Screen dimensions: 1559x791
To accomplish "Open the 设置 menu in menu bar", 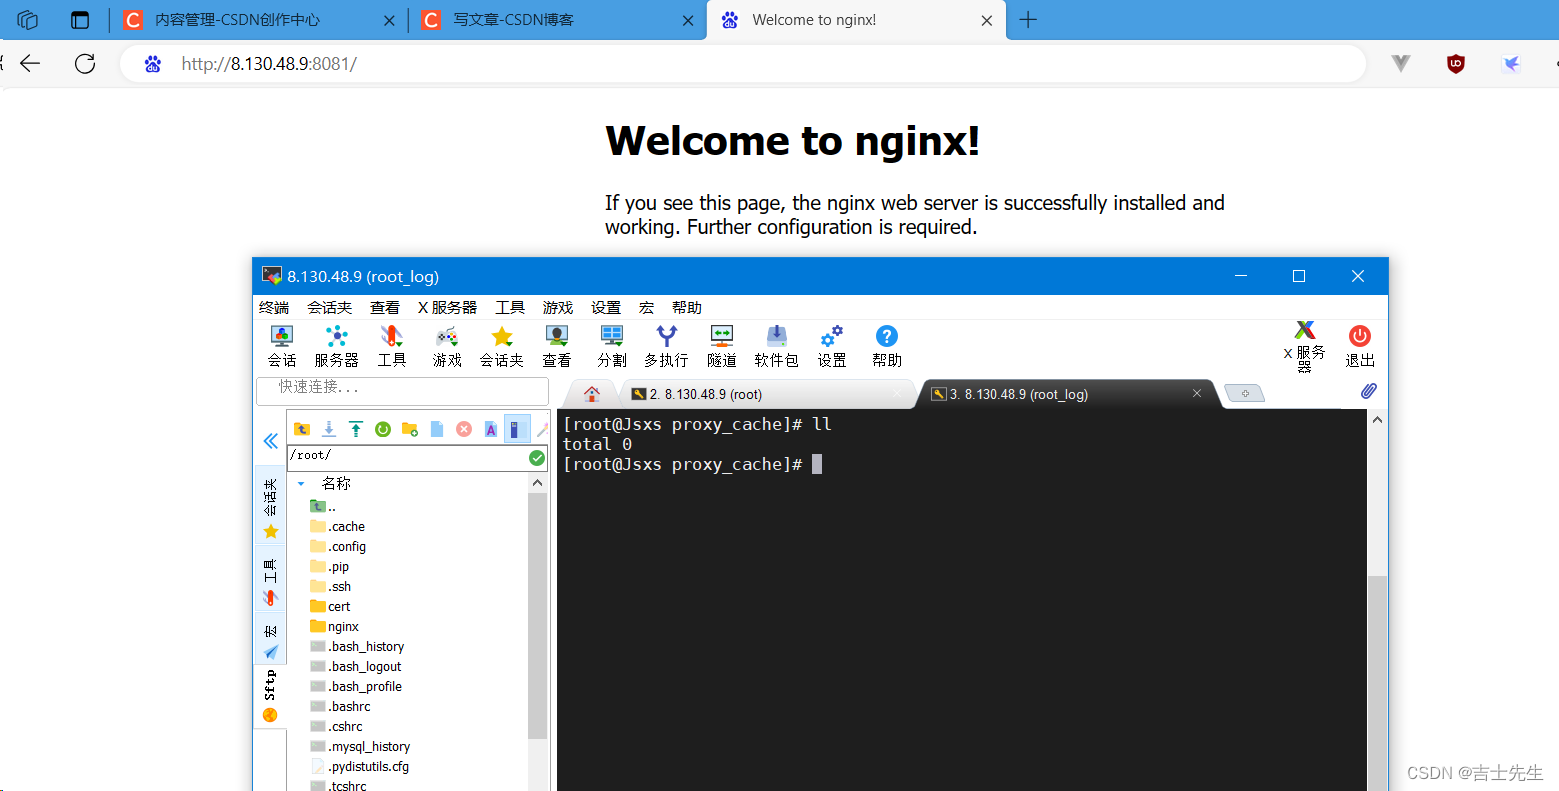I will click(606, 307).
